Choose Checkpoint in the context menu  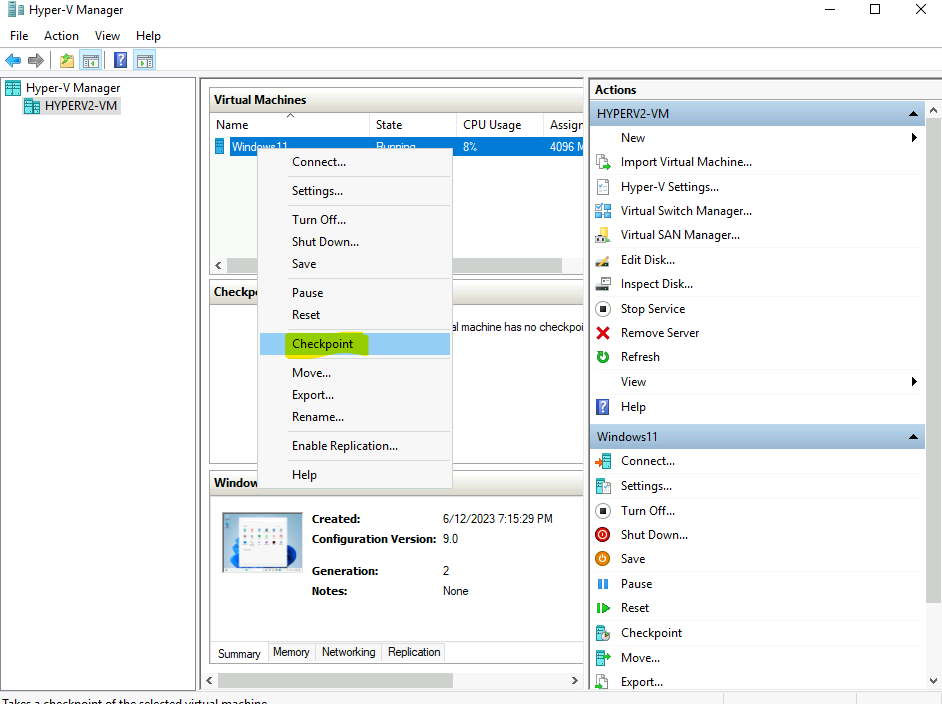[x=355, y=344]
